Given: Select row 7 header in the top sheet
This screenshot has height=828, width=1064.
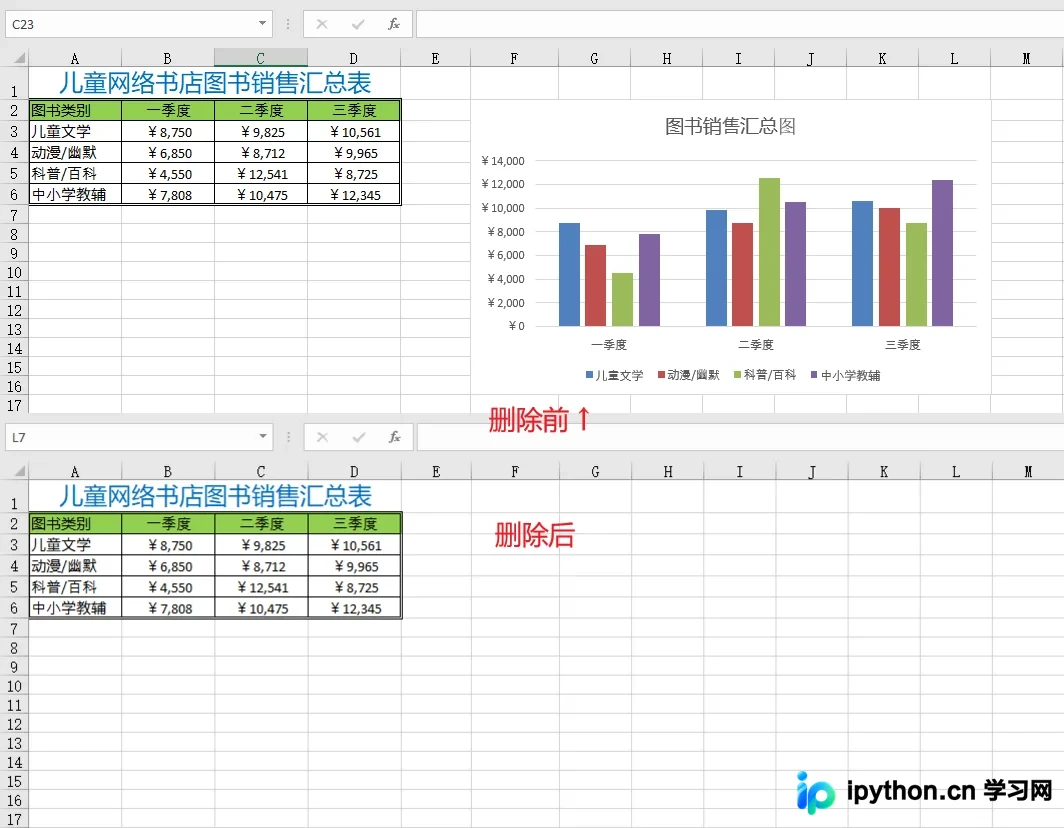Looking at the screenshot, I should tap(14, 215).
